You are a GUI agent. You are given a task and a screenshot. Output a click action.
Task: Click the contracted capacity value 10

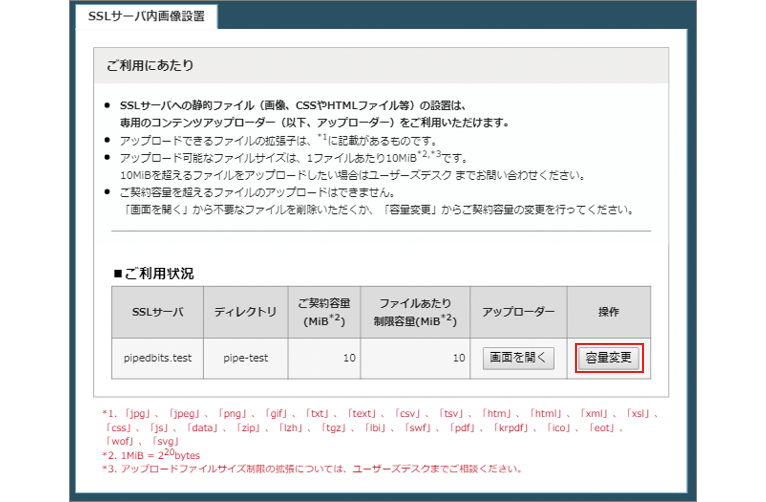349,358
